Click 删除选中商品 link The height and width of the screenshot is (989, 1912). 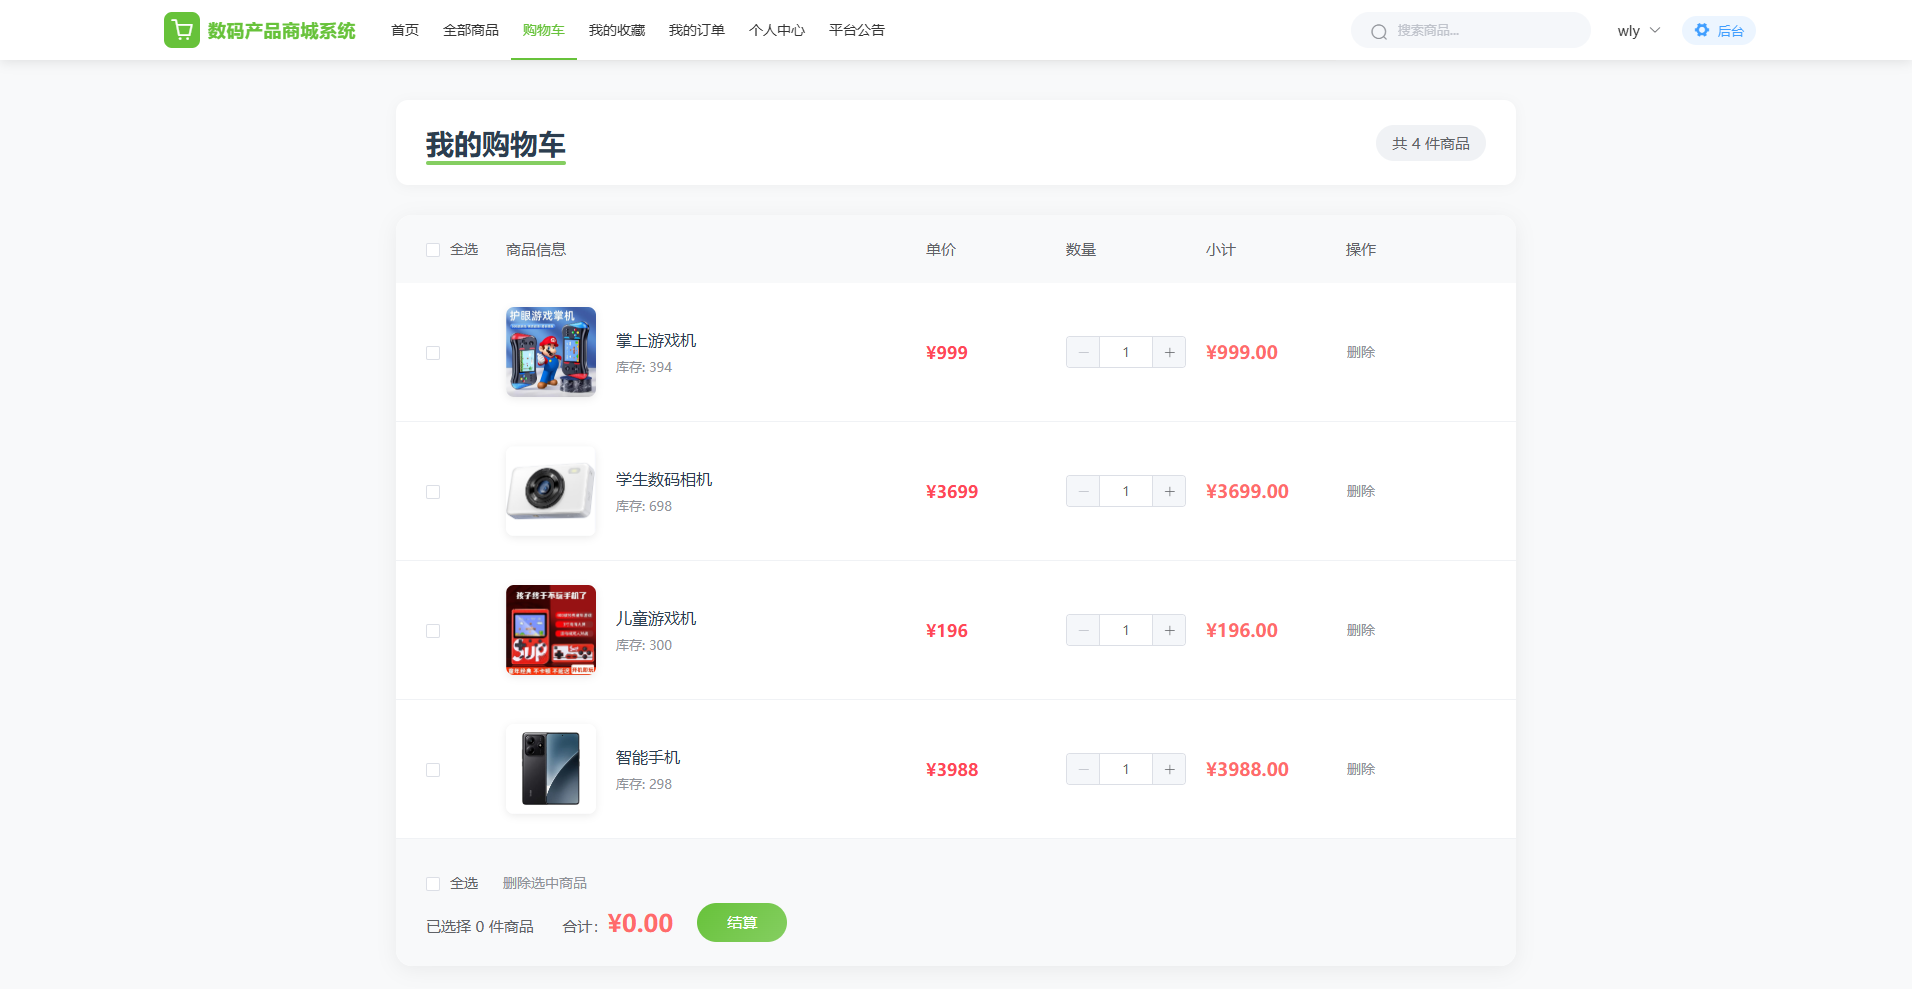click(x=544, y=883)
